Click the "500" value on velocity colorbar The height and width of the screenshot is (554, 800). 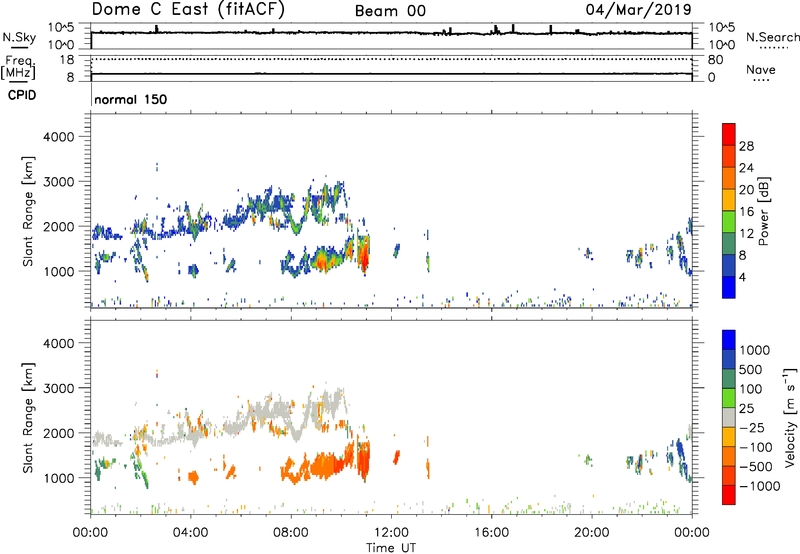point(751,370)
